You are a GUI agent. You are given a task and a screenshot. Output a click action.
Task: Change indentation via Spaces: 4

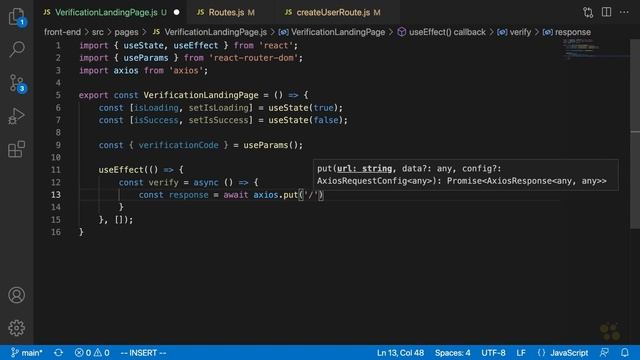click(452, 353)
